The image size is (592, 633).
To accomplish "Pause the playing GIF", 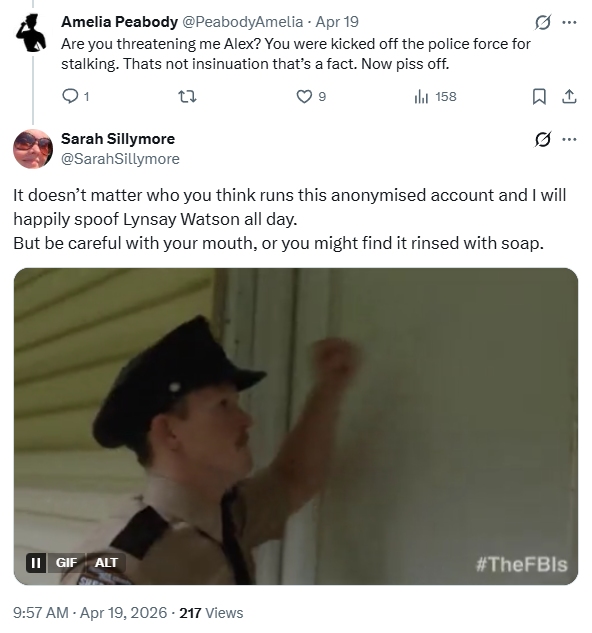I will click(36, 562).
